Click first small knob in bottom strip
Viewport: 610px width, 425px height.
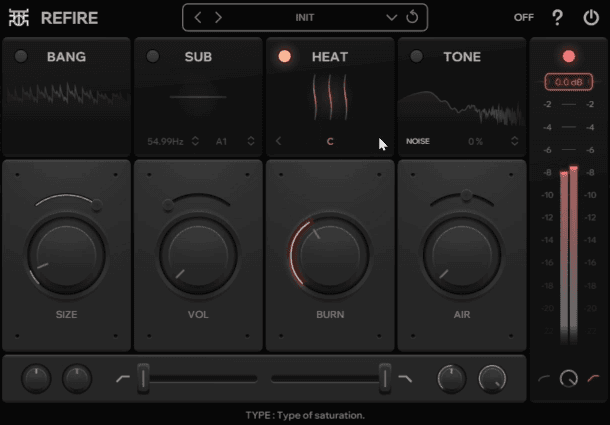tap(36, 378)
